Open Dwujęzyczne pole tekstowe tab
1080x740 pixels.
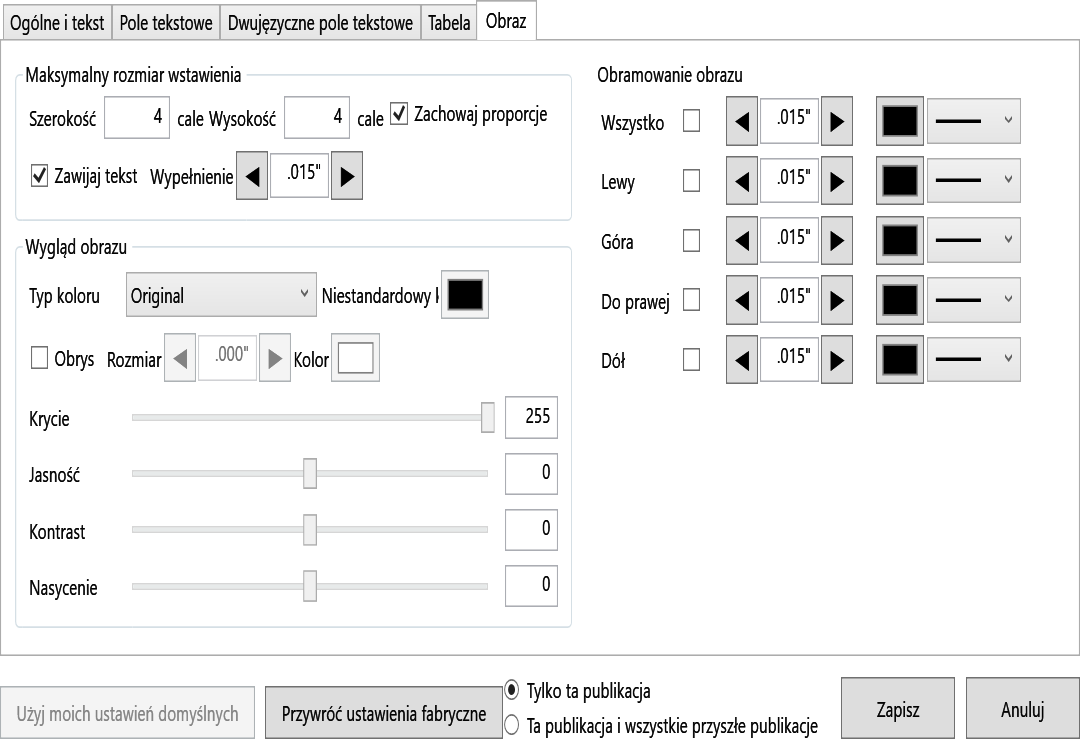(x=320, y=23)
